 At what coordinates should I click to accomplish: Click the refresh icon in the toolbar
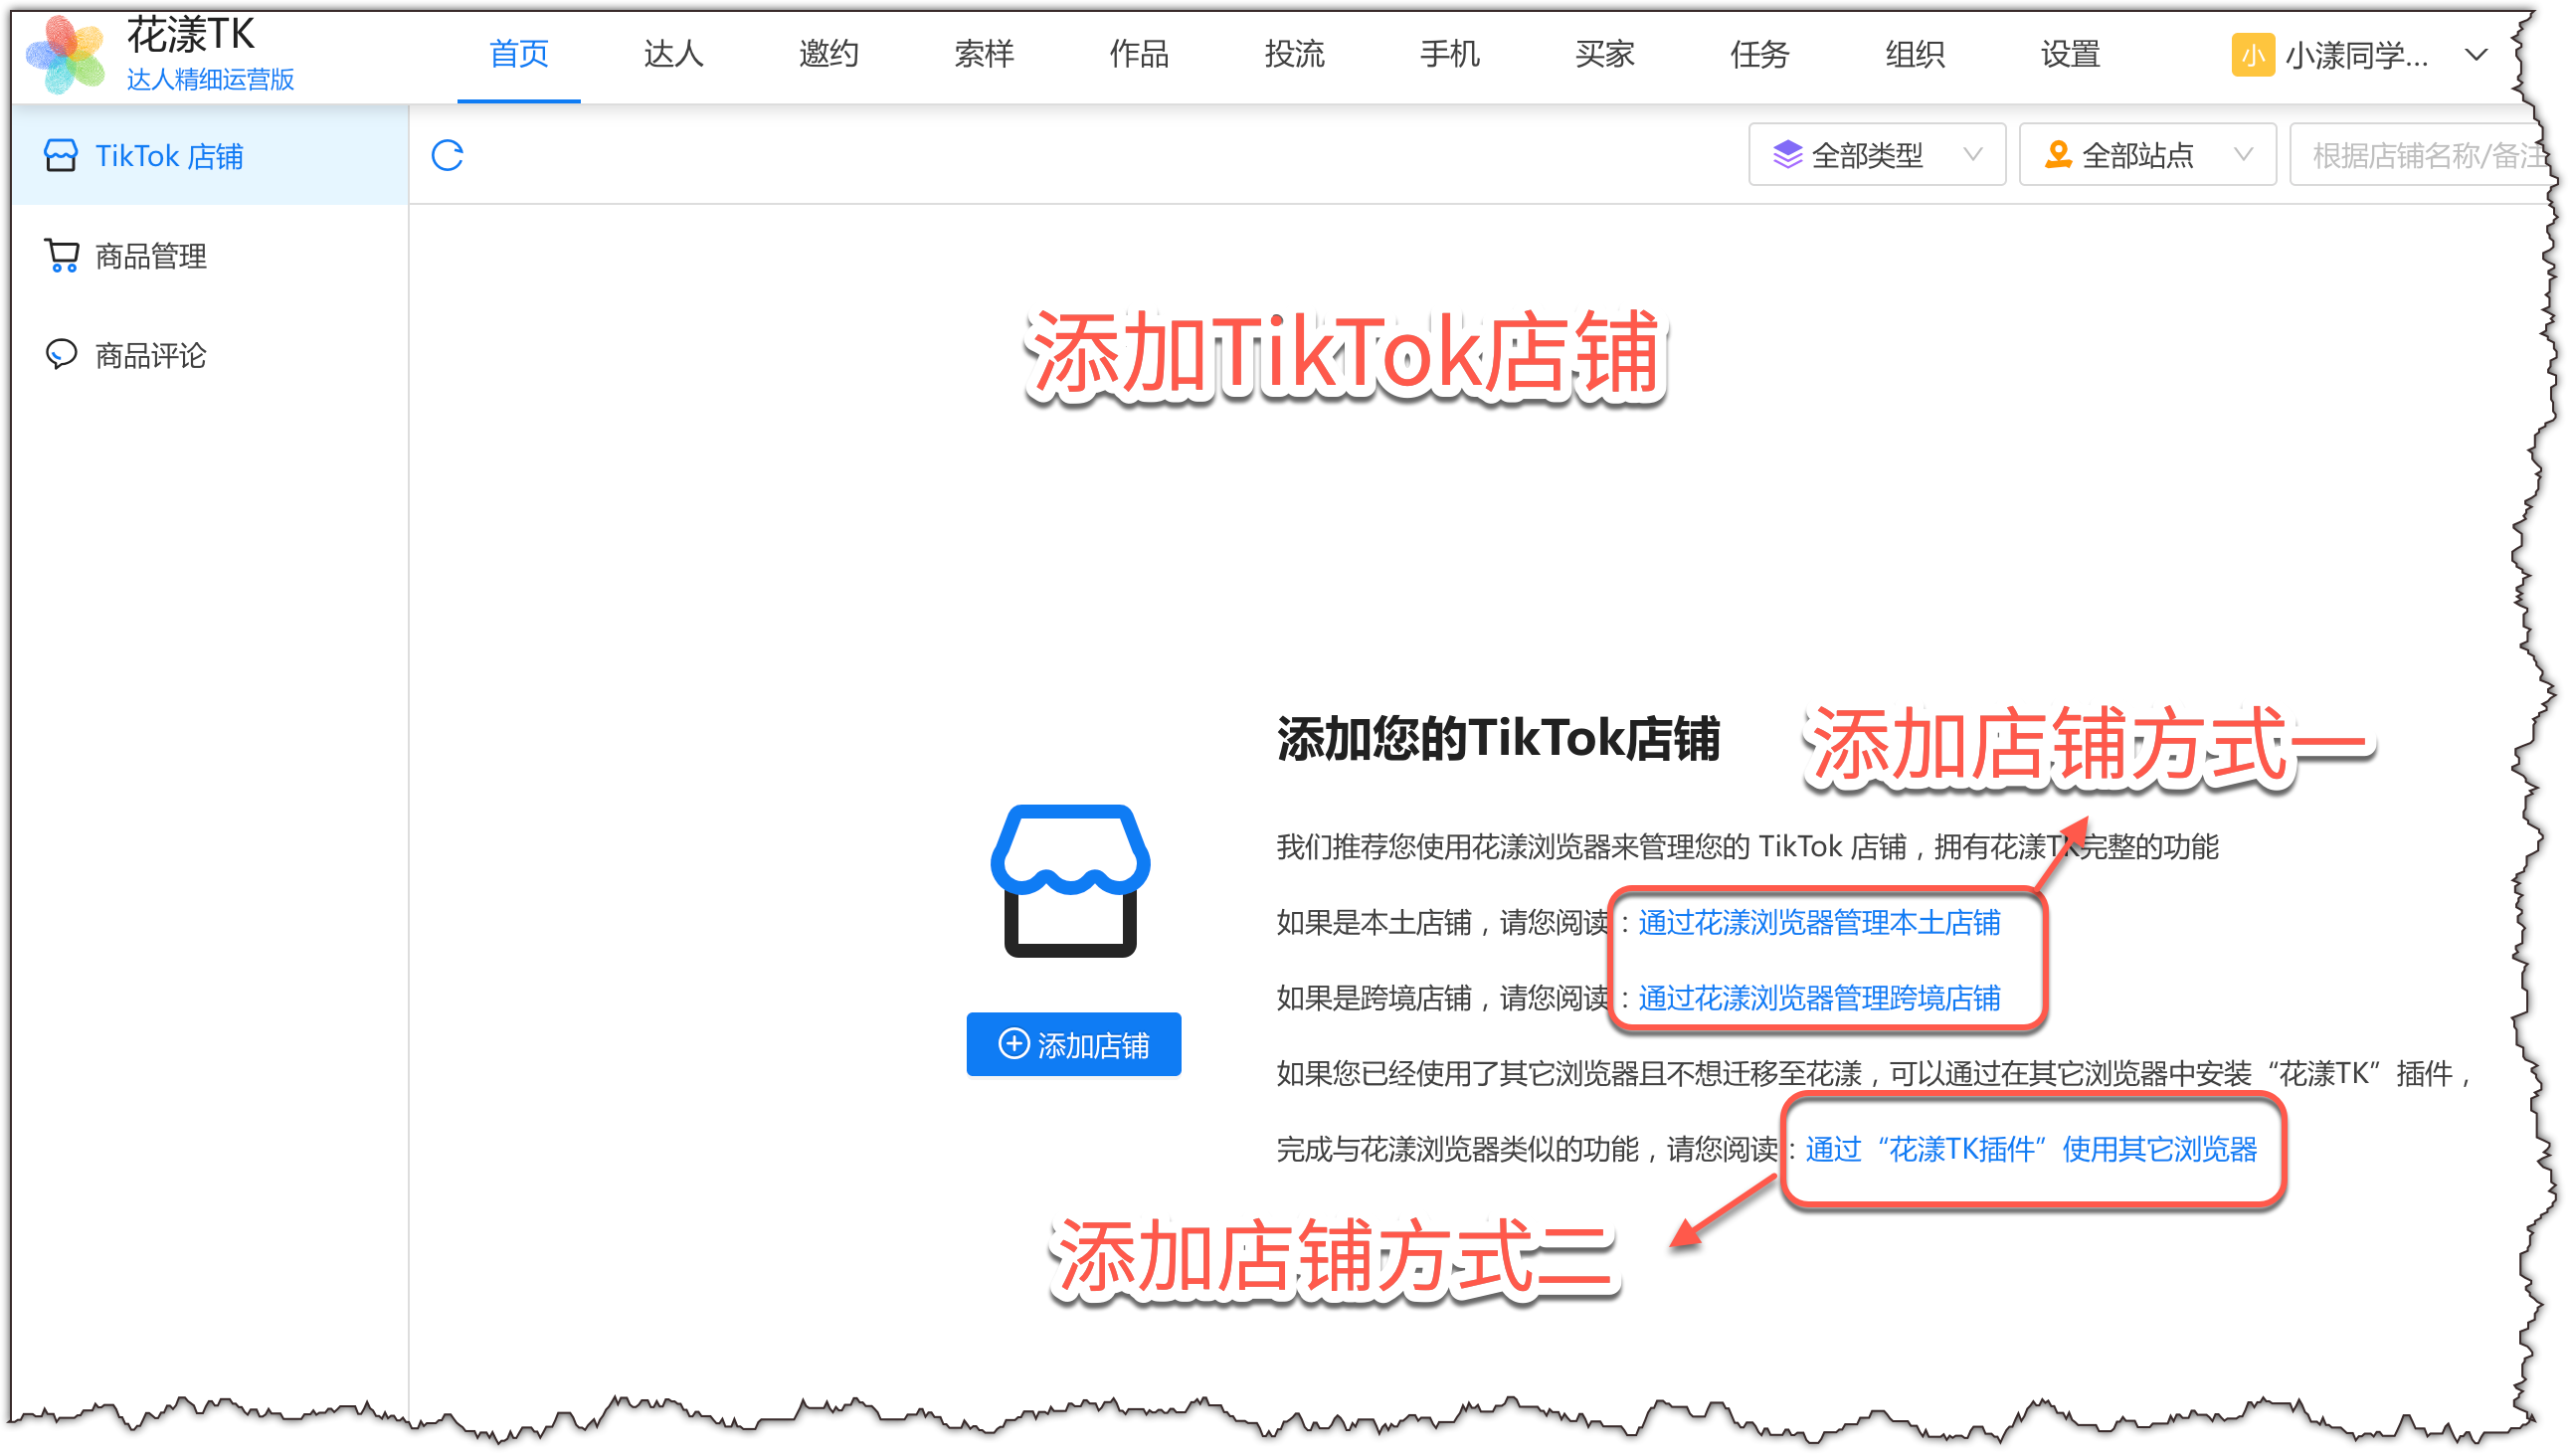[447, 155]
